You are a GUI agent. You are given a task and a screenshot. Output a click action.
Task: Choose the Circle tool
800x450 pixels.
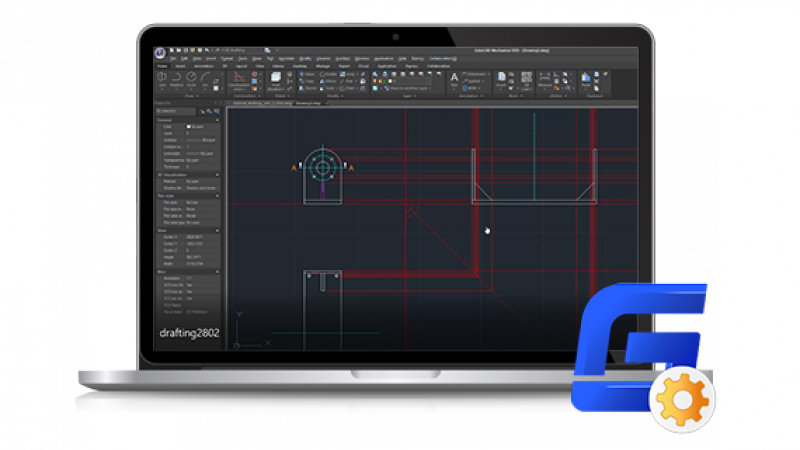(x=193, y=76)
